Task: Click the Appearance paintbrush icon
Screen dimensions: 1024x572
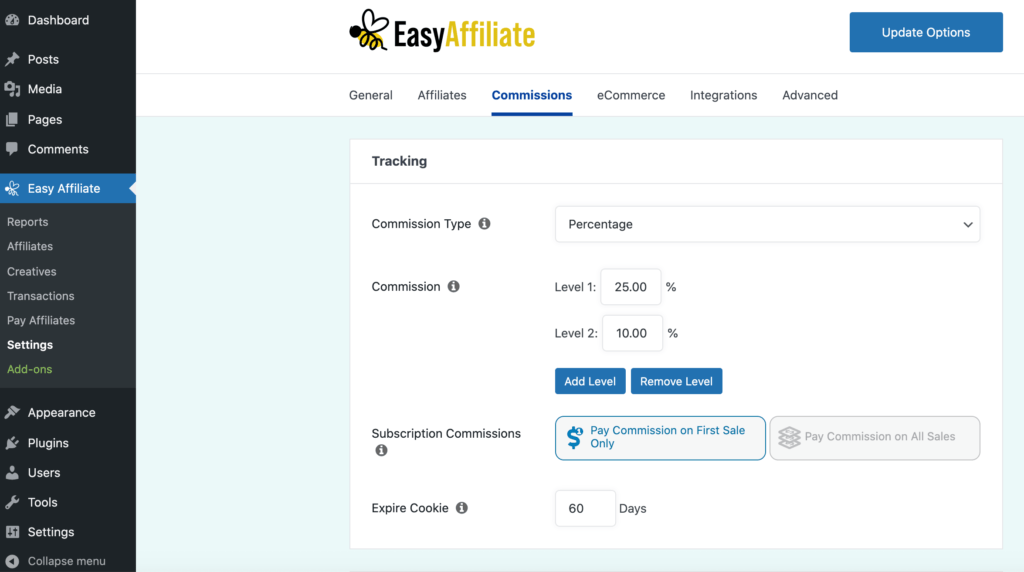Action: pos(12,412)
